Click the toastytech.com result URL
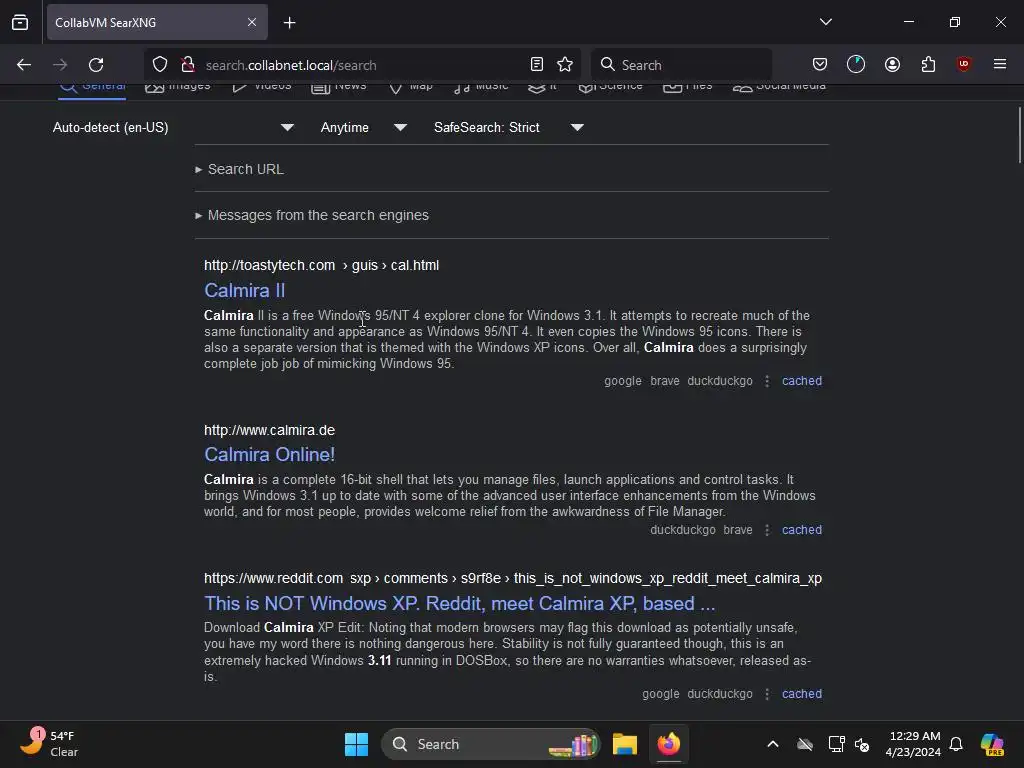Image resolution: width=1024 pixels, height=768 pixels. point(321,265)
